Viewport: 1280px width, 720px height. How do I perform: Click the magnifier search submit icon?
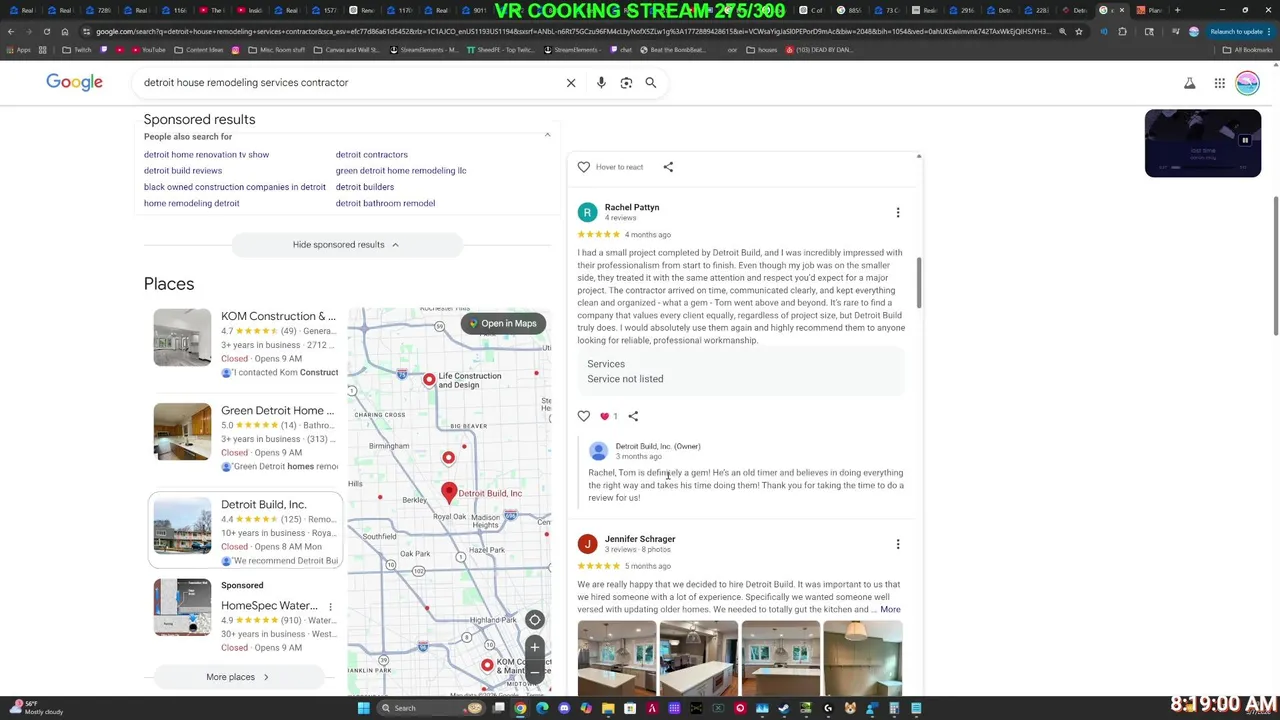pos(651,83)
